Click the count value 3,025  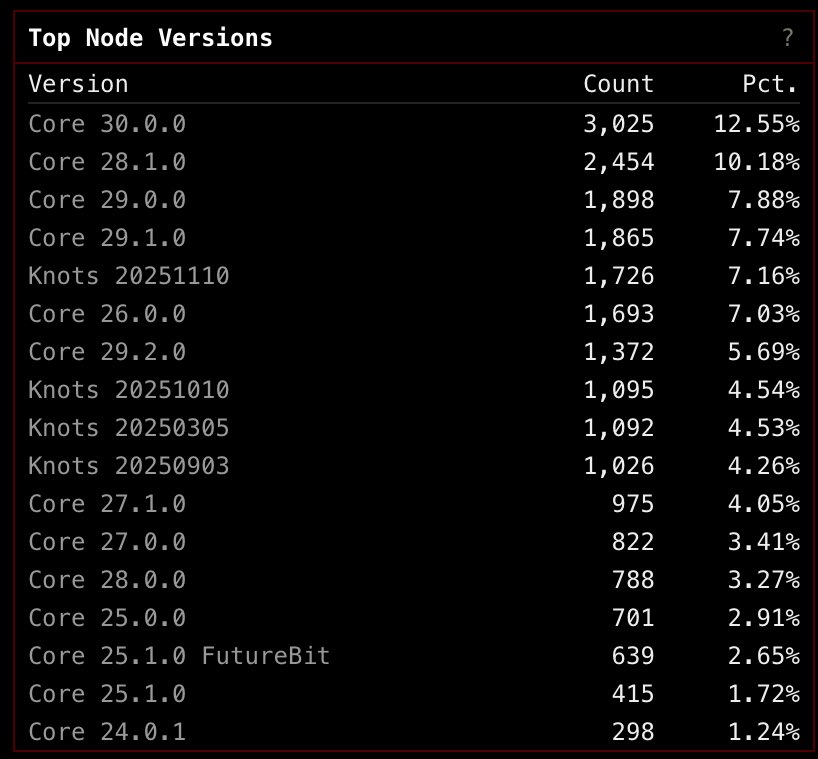(x=618, y=124)
